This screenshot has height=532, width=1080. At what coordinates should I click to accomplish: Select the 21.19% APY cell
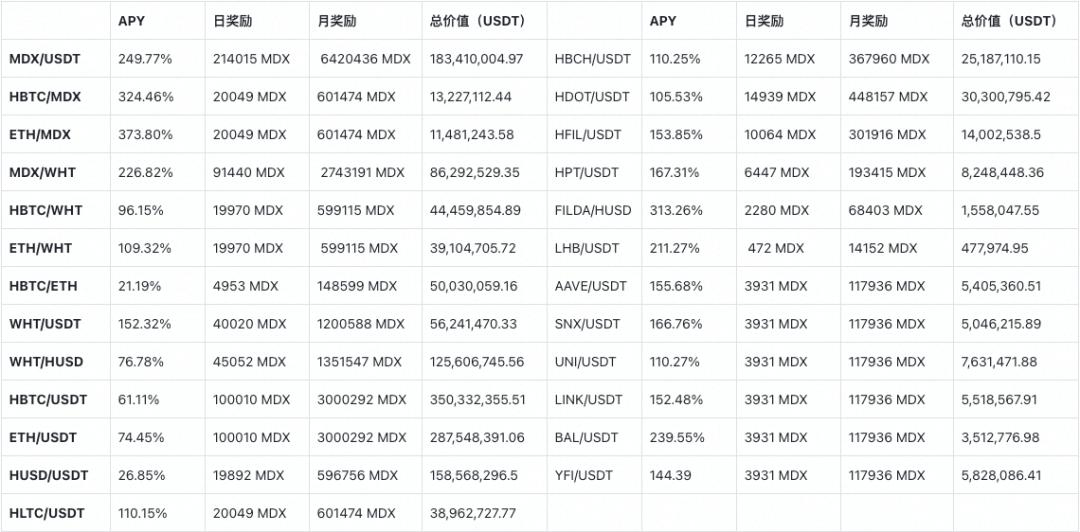tap(142, 286)
